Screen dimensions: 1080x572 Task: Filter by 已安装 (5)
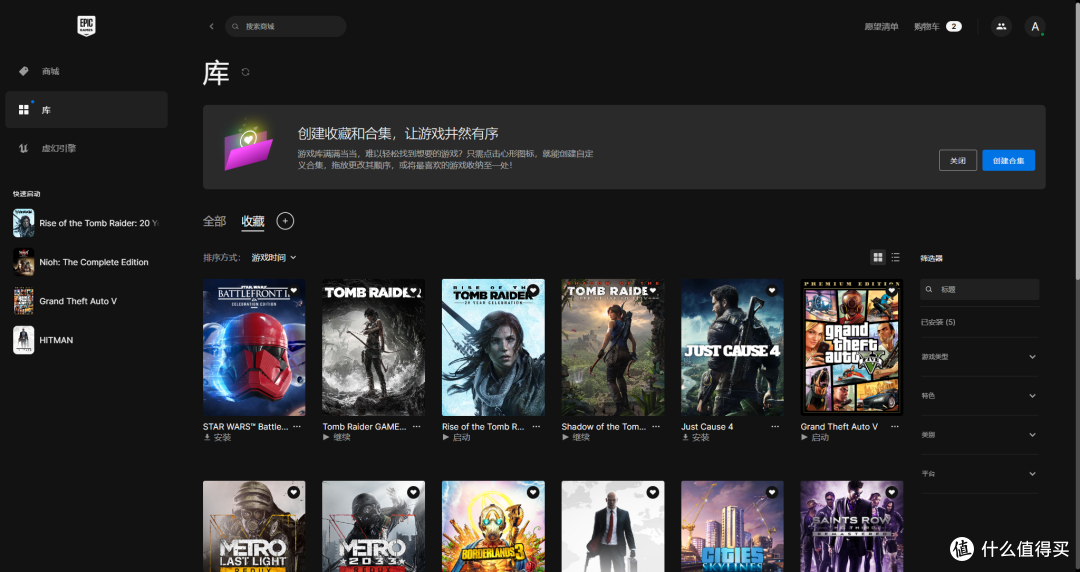pyautogui.click(x=938, y=322)
